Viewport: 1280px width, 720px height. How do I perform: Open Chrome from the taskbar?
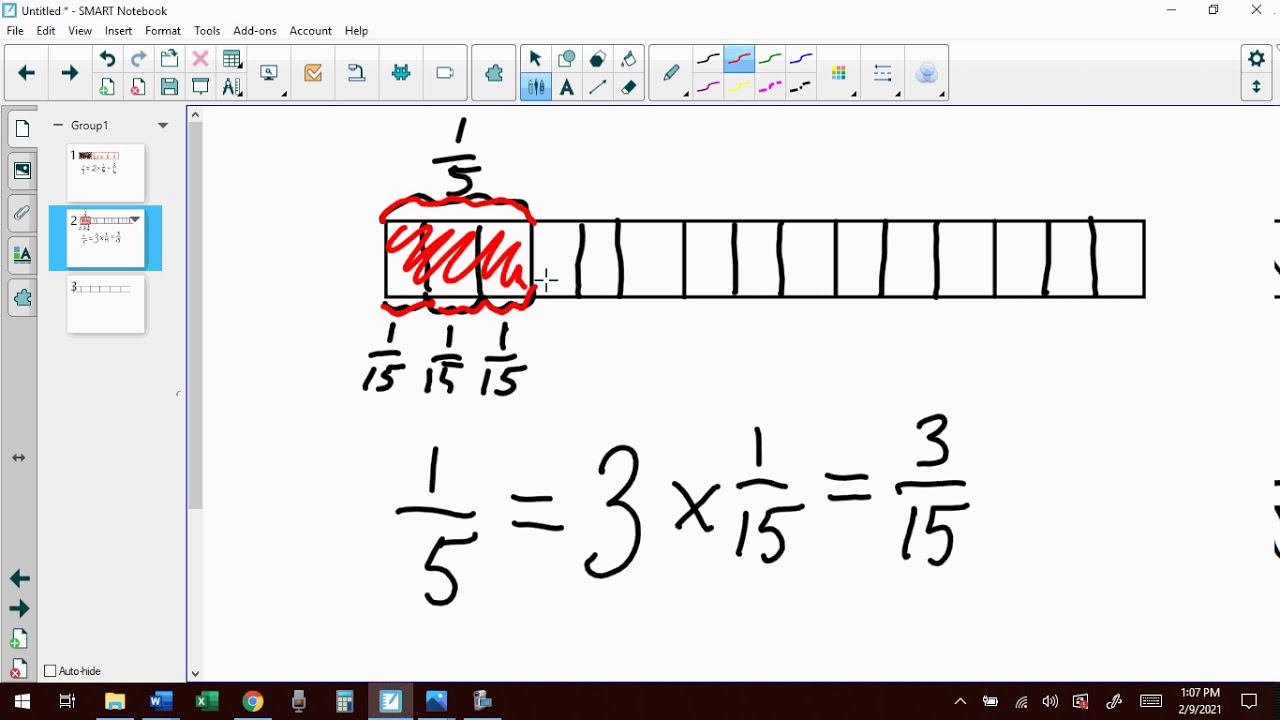coord(253,701)
